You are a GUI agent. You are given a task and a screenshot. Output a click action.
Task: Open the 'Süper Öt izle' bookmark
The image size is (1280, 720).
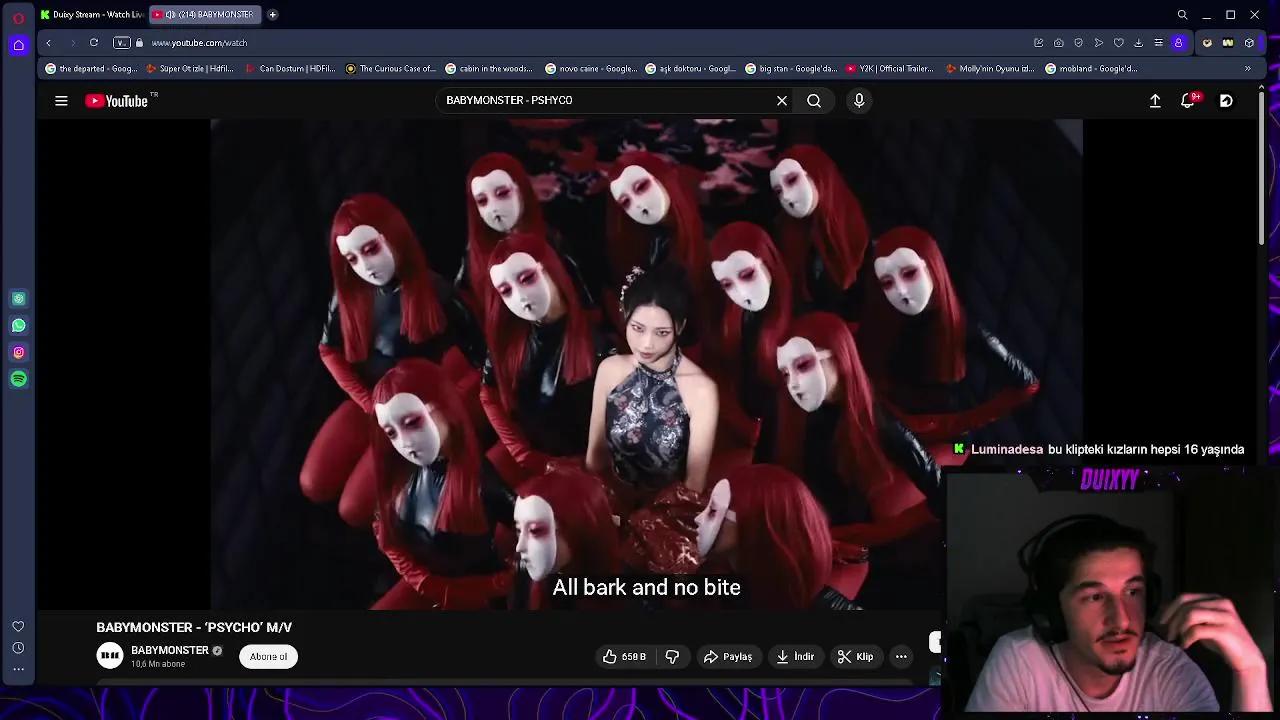click(189, 69)
